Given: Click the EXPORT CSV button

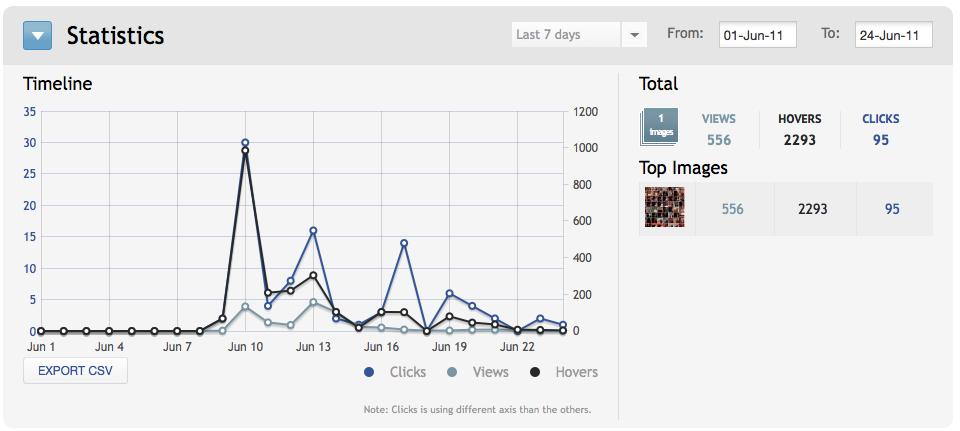Looking at the screenshot, I should 75,370.
